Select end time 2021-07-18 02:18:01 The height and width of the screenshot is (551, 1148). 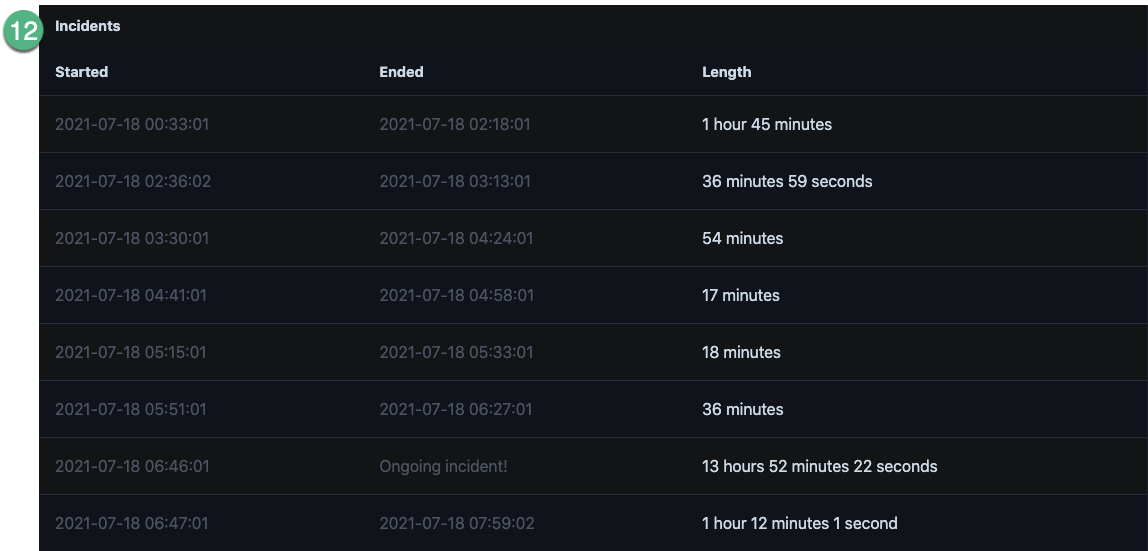455,124
